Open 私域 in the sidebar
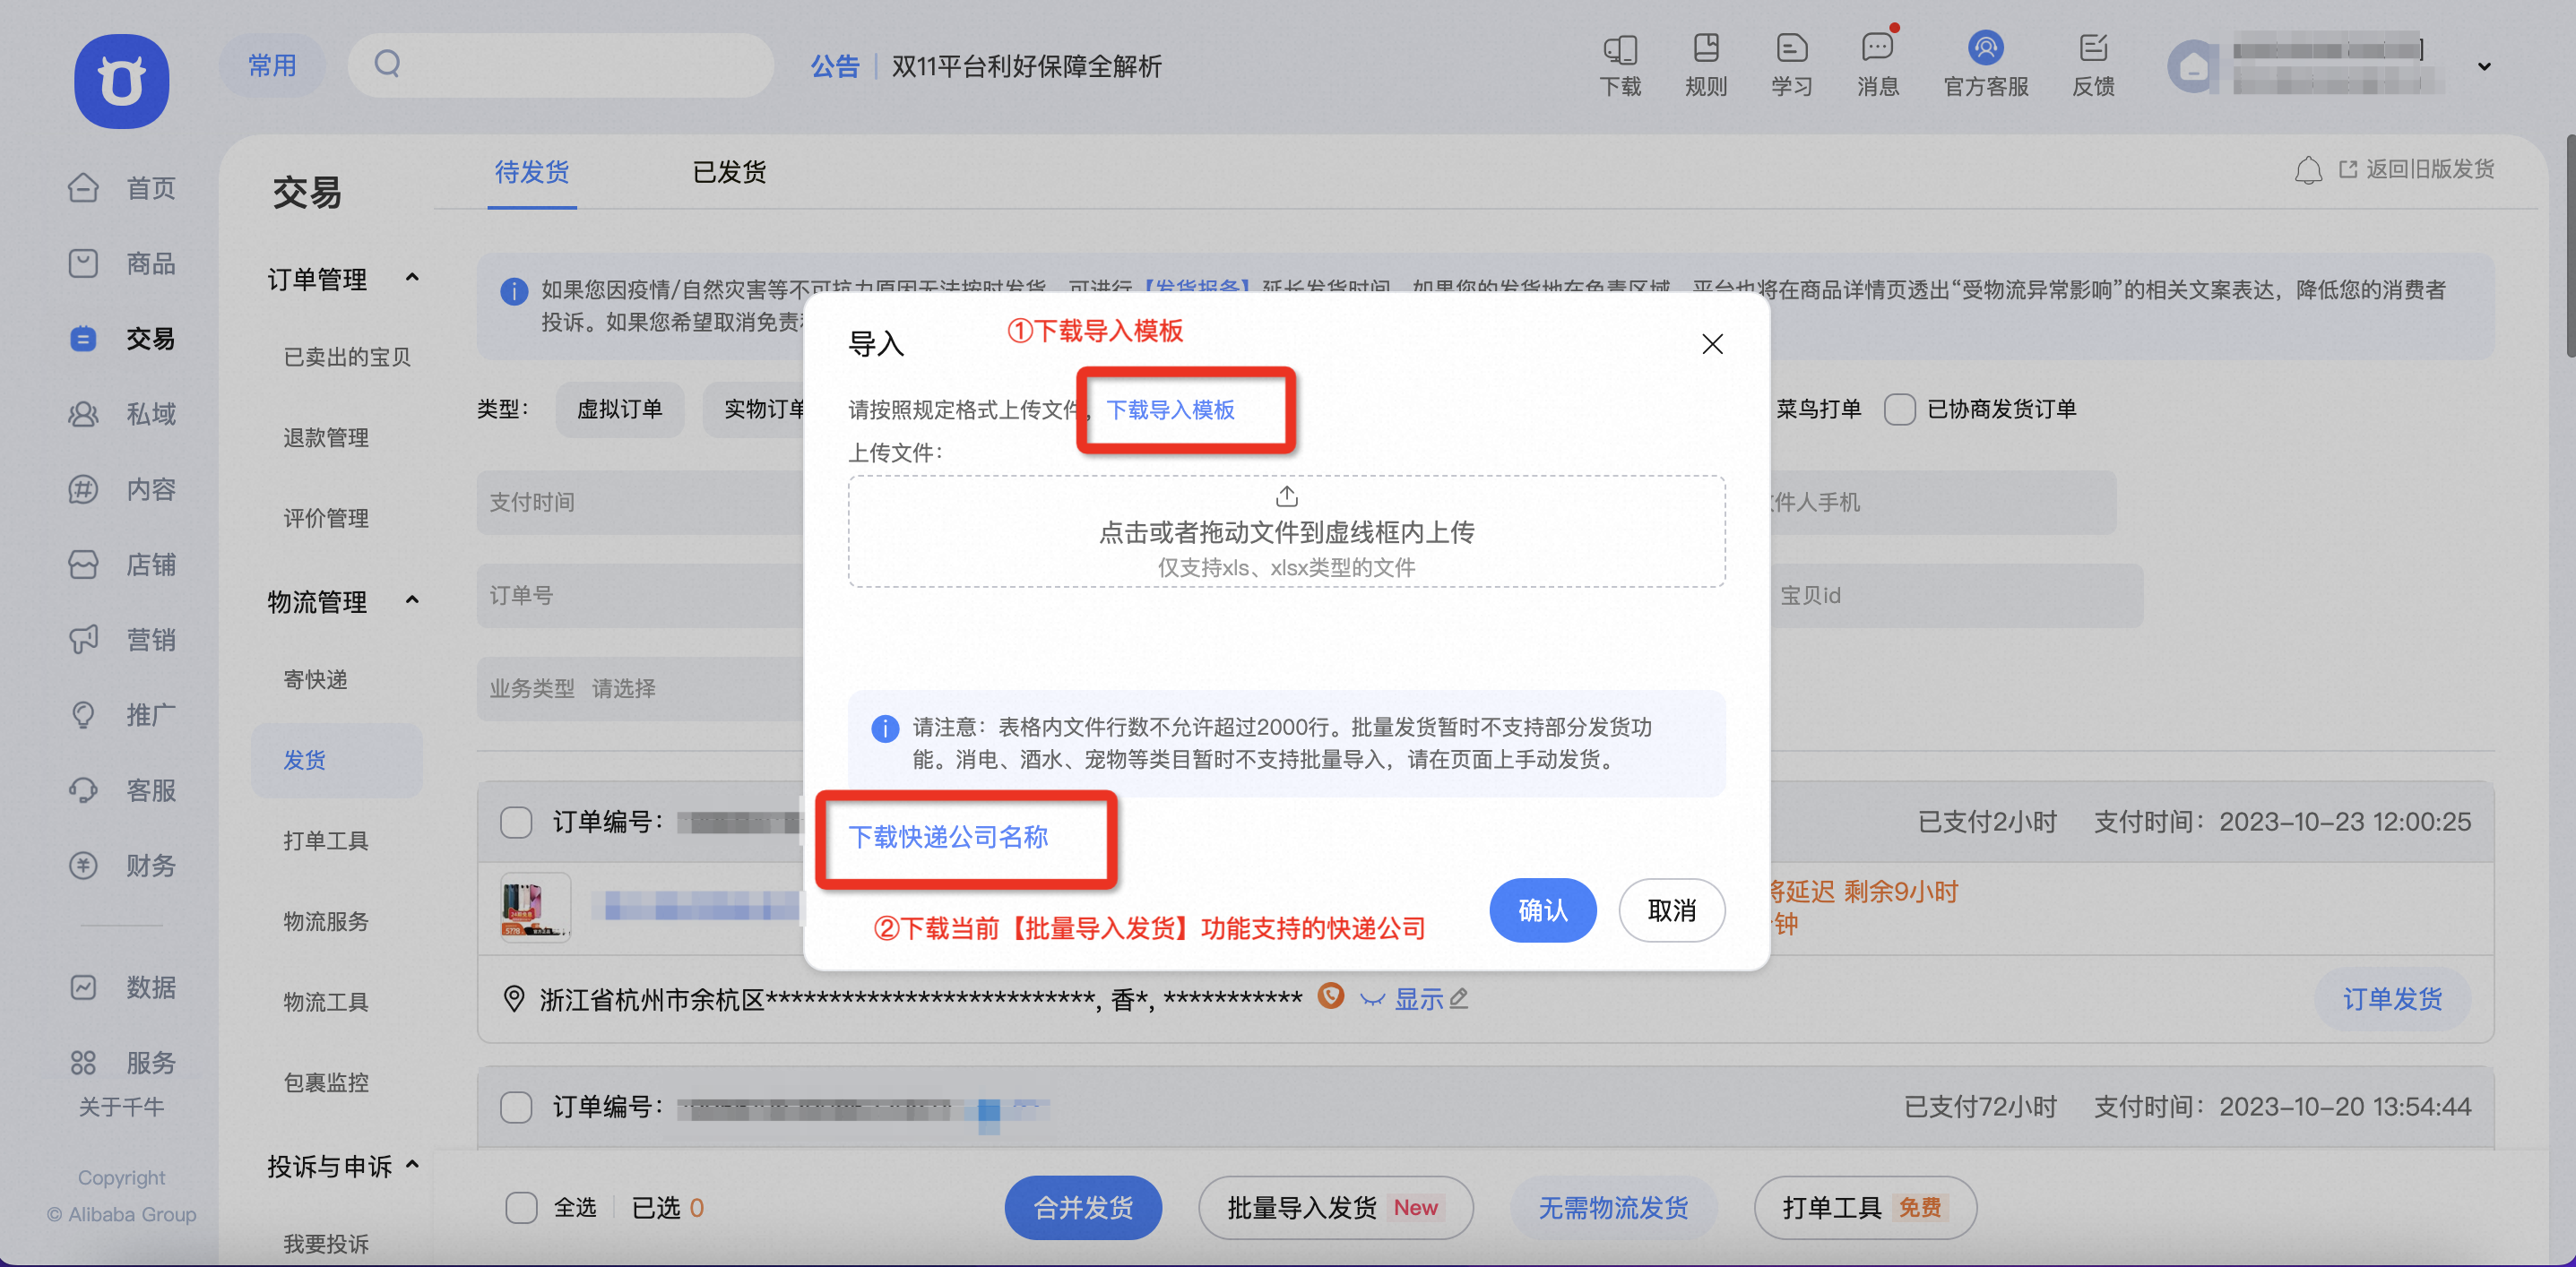The width and height of the screenshot is (2576, 1267). 122,414
